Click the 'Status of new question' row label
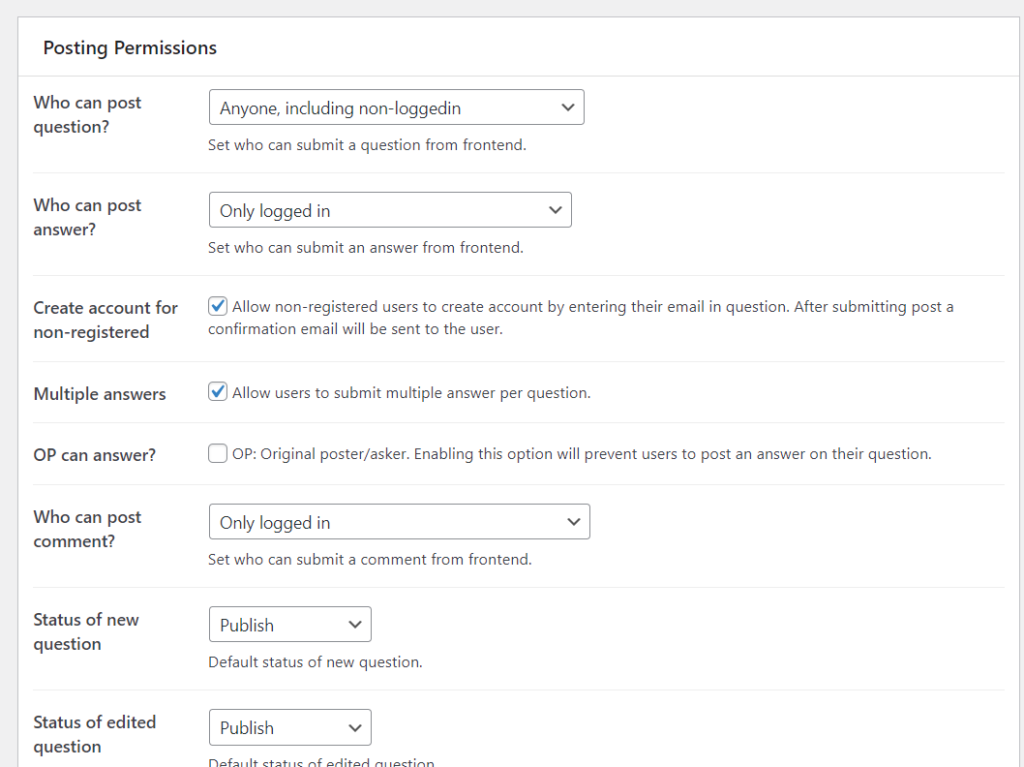1024x767 pixels. pos(86,632)
